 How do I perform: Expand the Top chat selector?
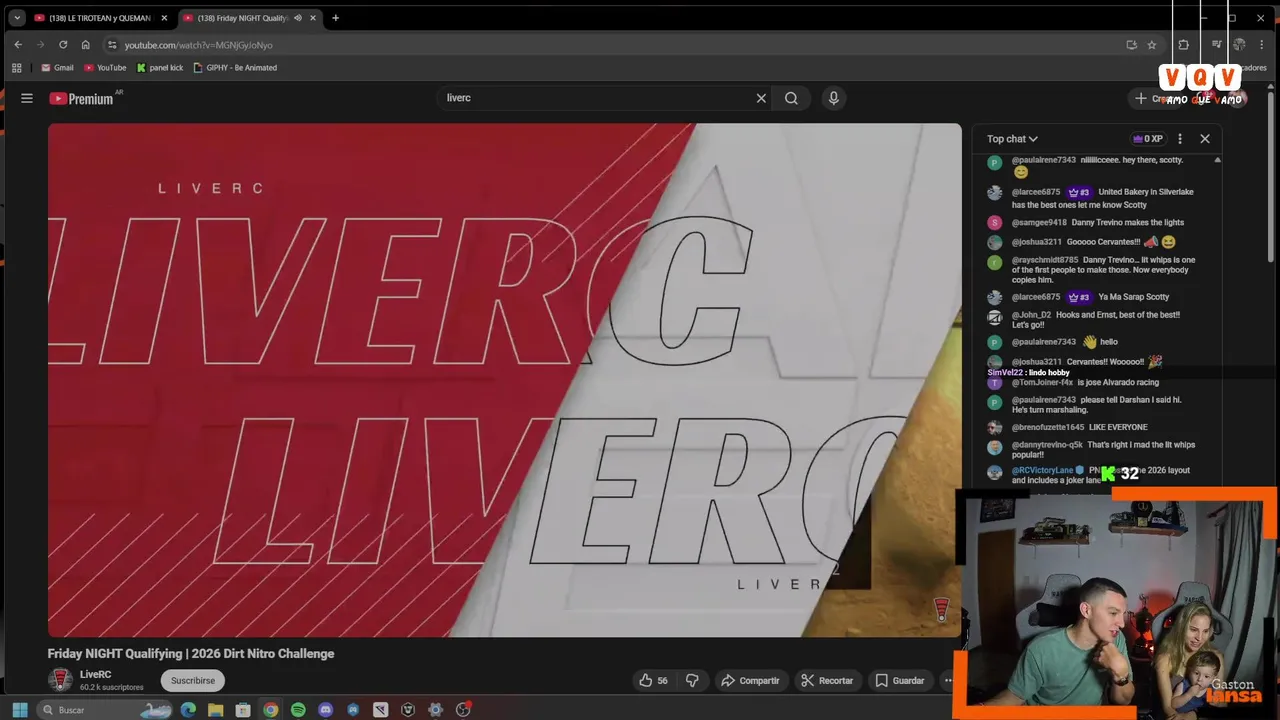pos(1012,139)
